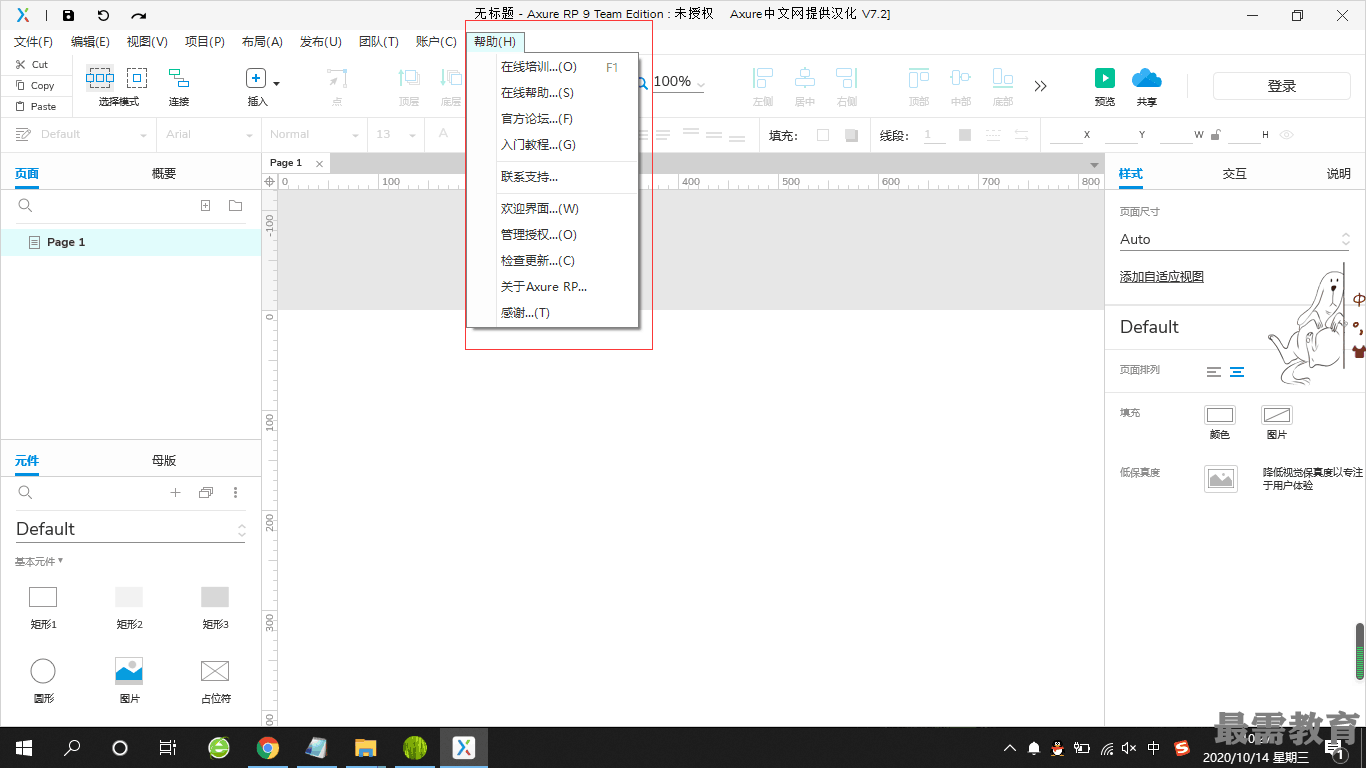
Task: Click the 顶层 bring to front icon
Action: click(x=409, y=78)
